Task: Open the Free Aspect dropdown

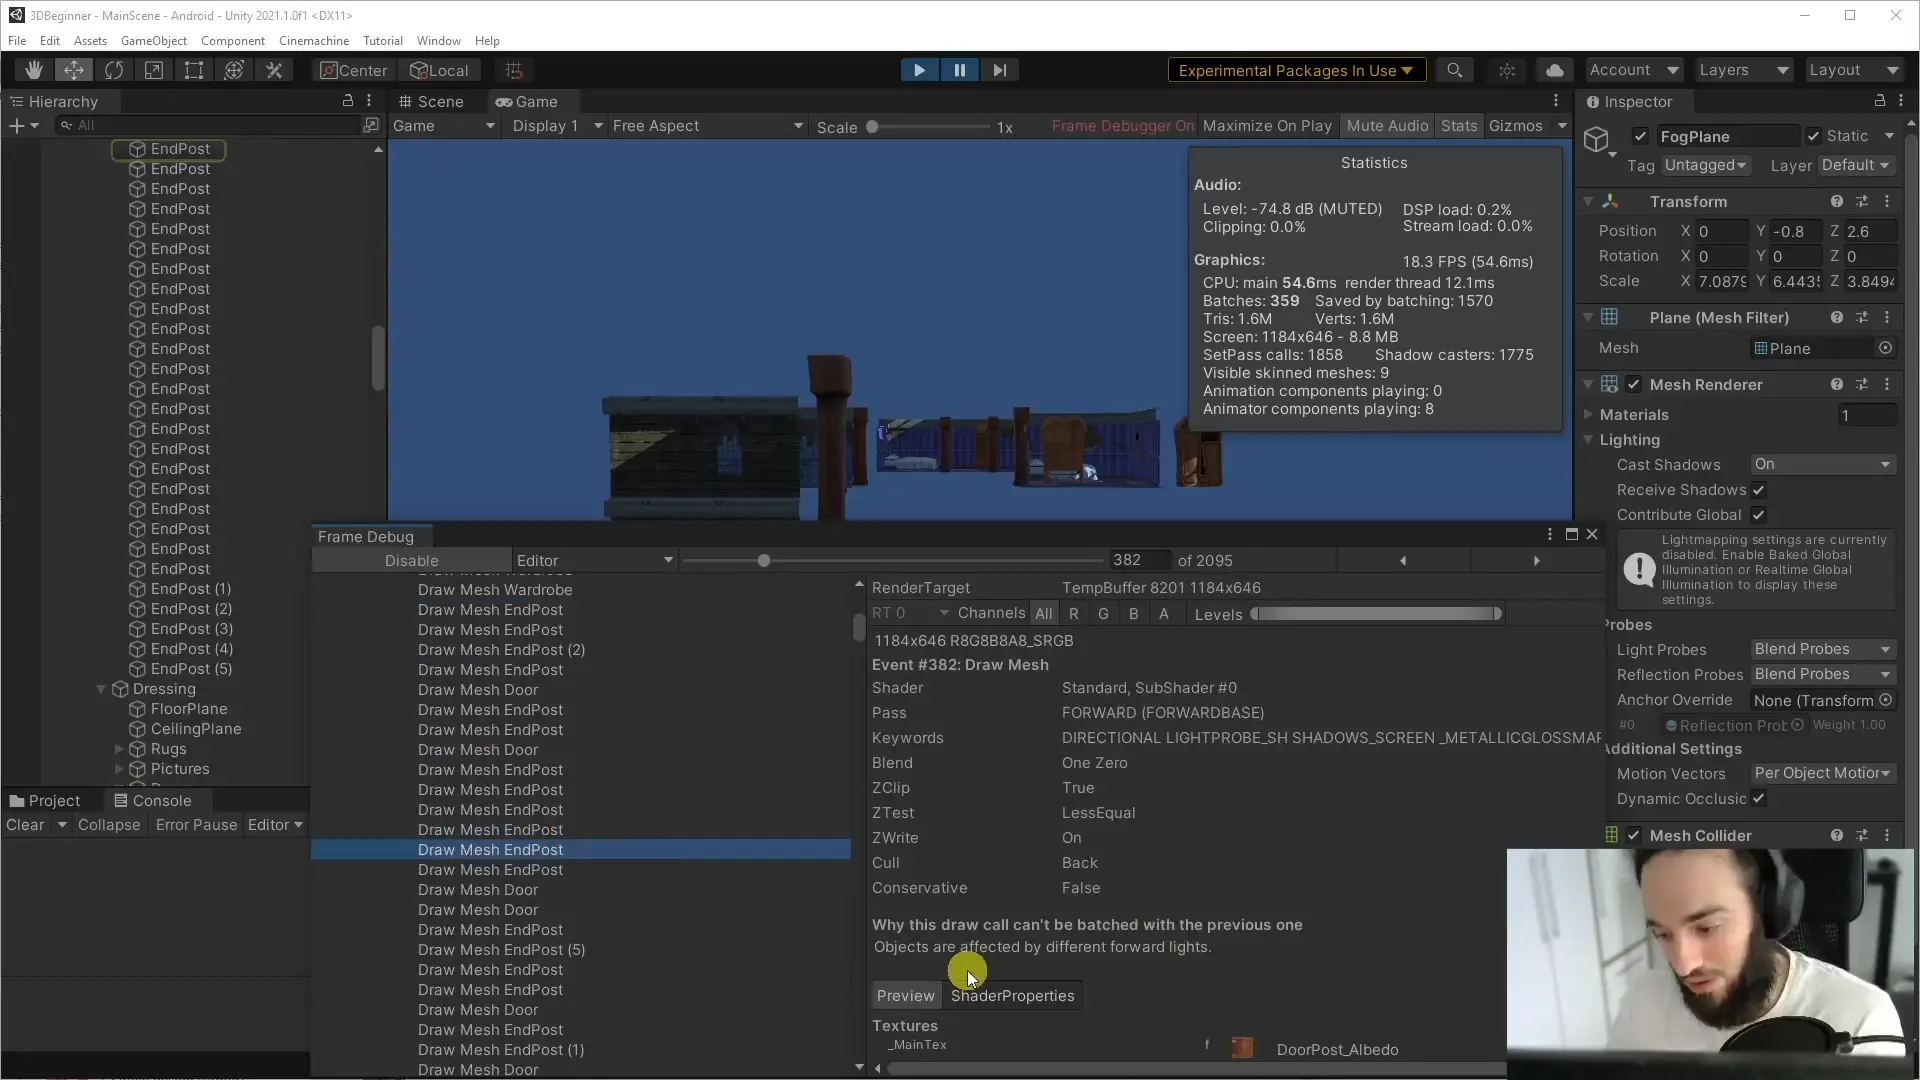Action: 707,126
